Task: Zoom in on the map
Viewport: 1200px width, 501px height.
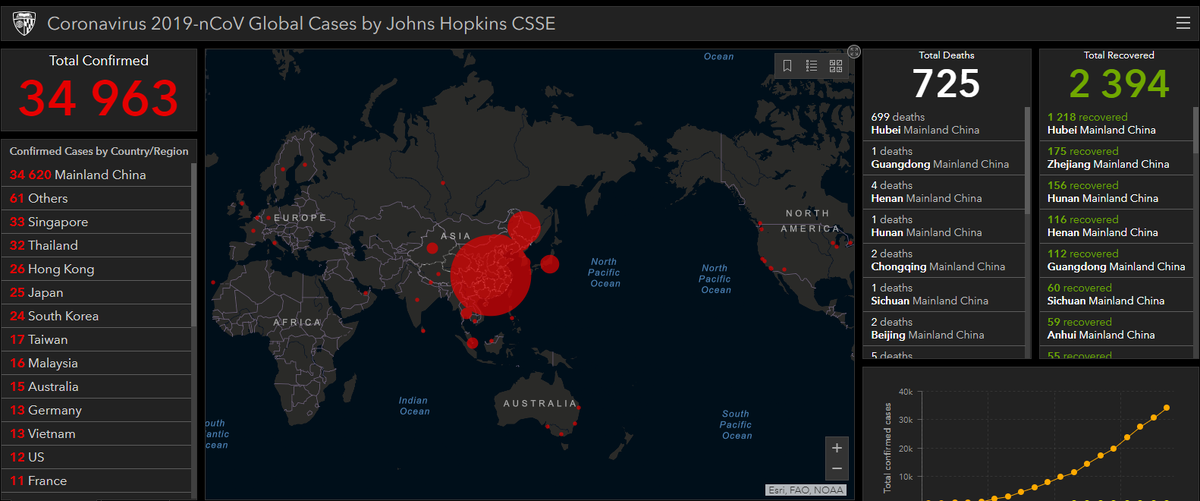Action: click(x=837, y=447)
